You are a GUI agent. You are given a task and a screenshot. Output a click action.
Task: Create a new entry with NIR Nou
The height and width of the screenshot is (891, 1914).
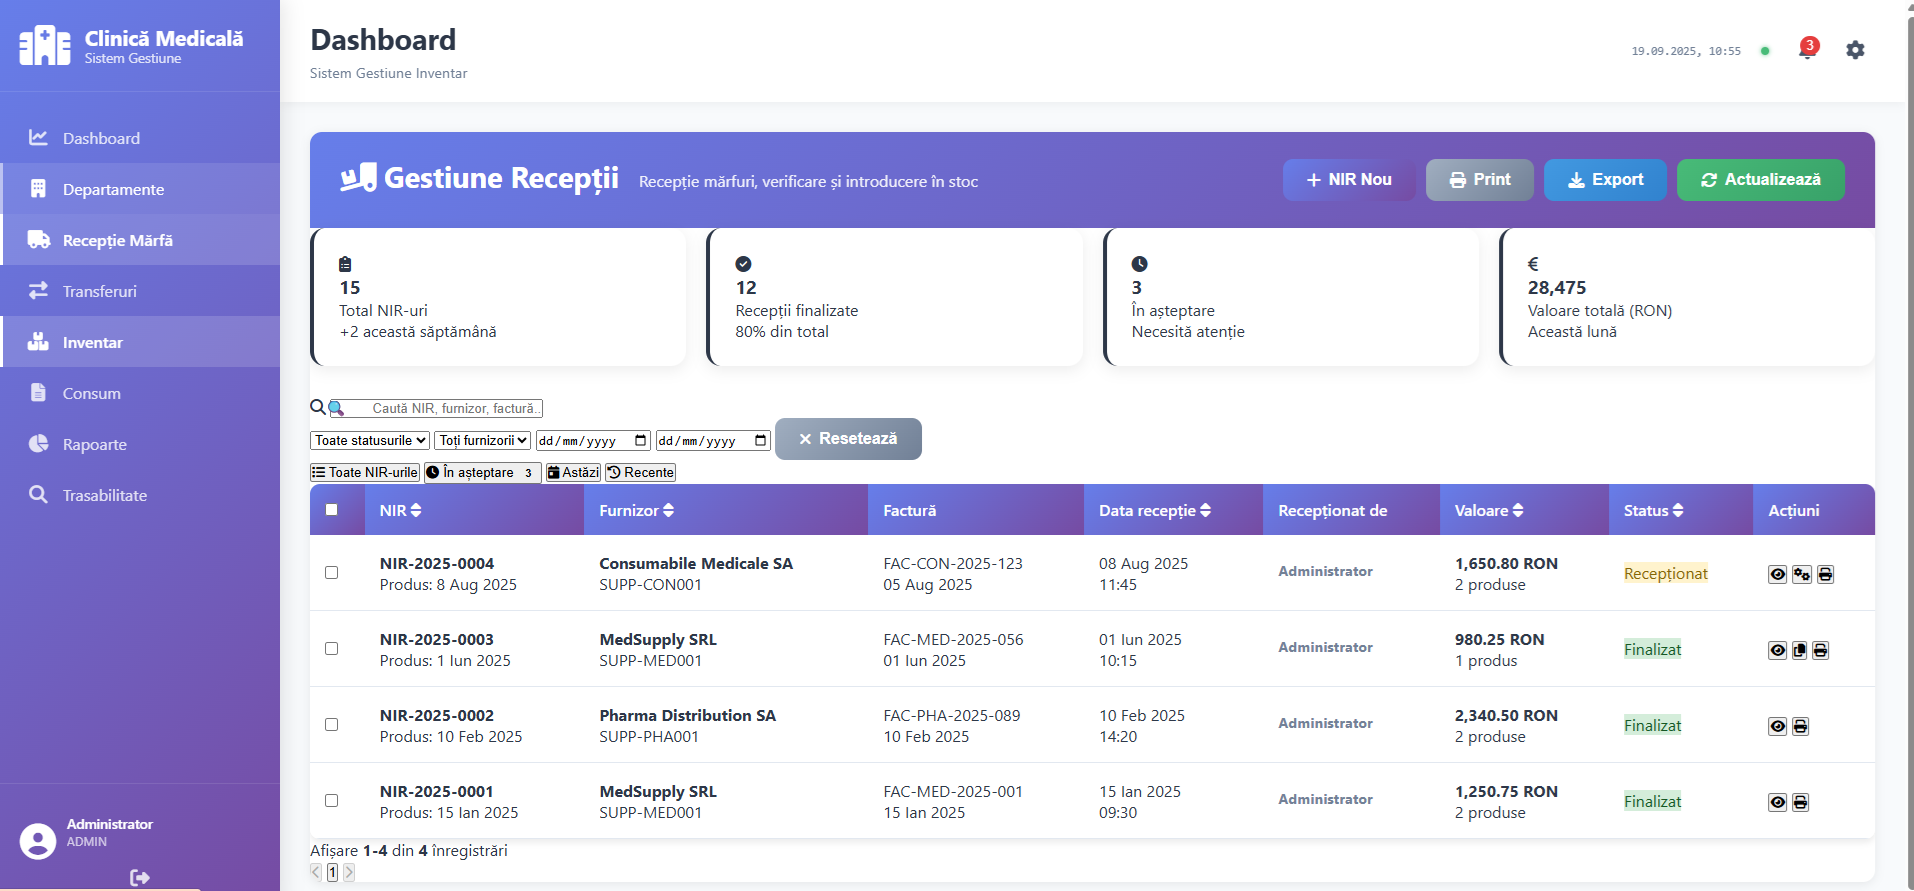[1349, 180]
